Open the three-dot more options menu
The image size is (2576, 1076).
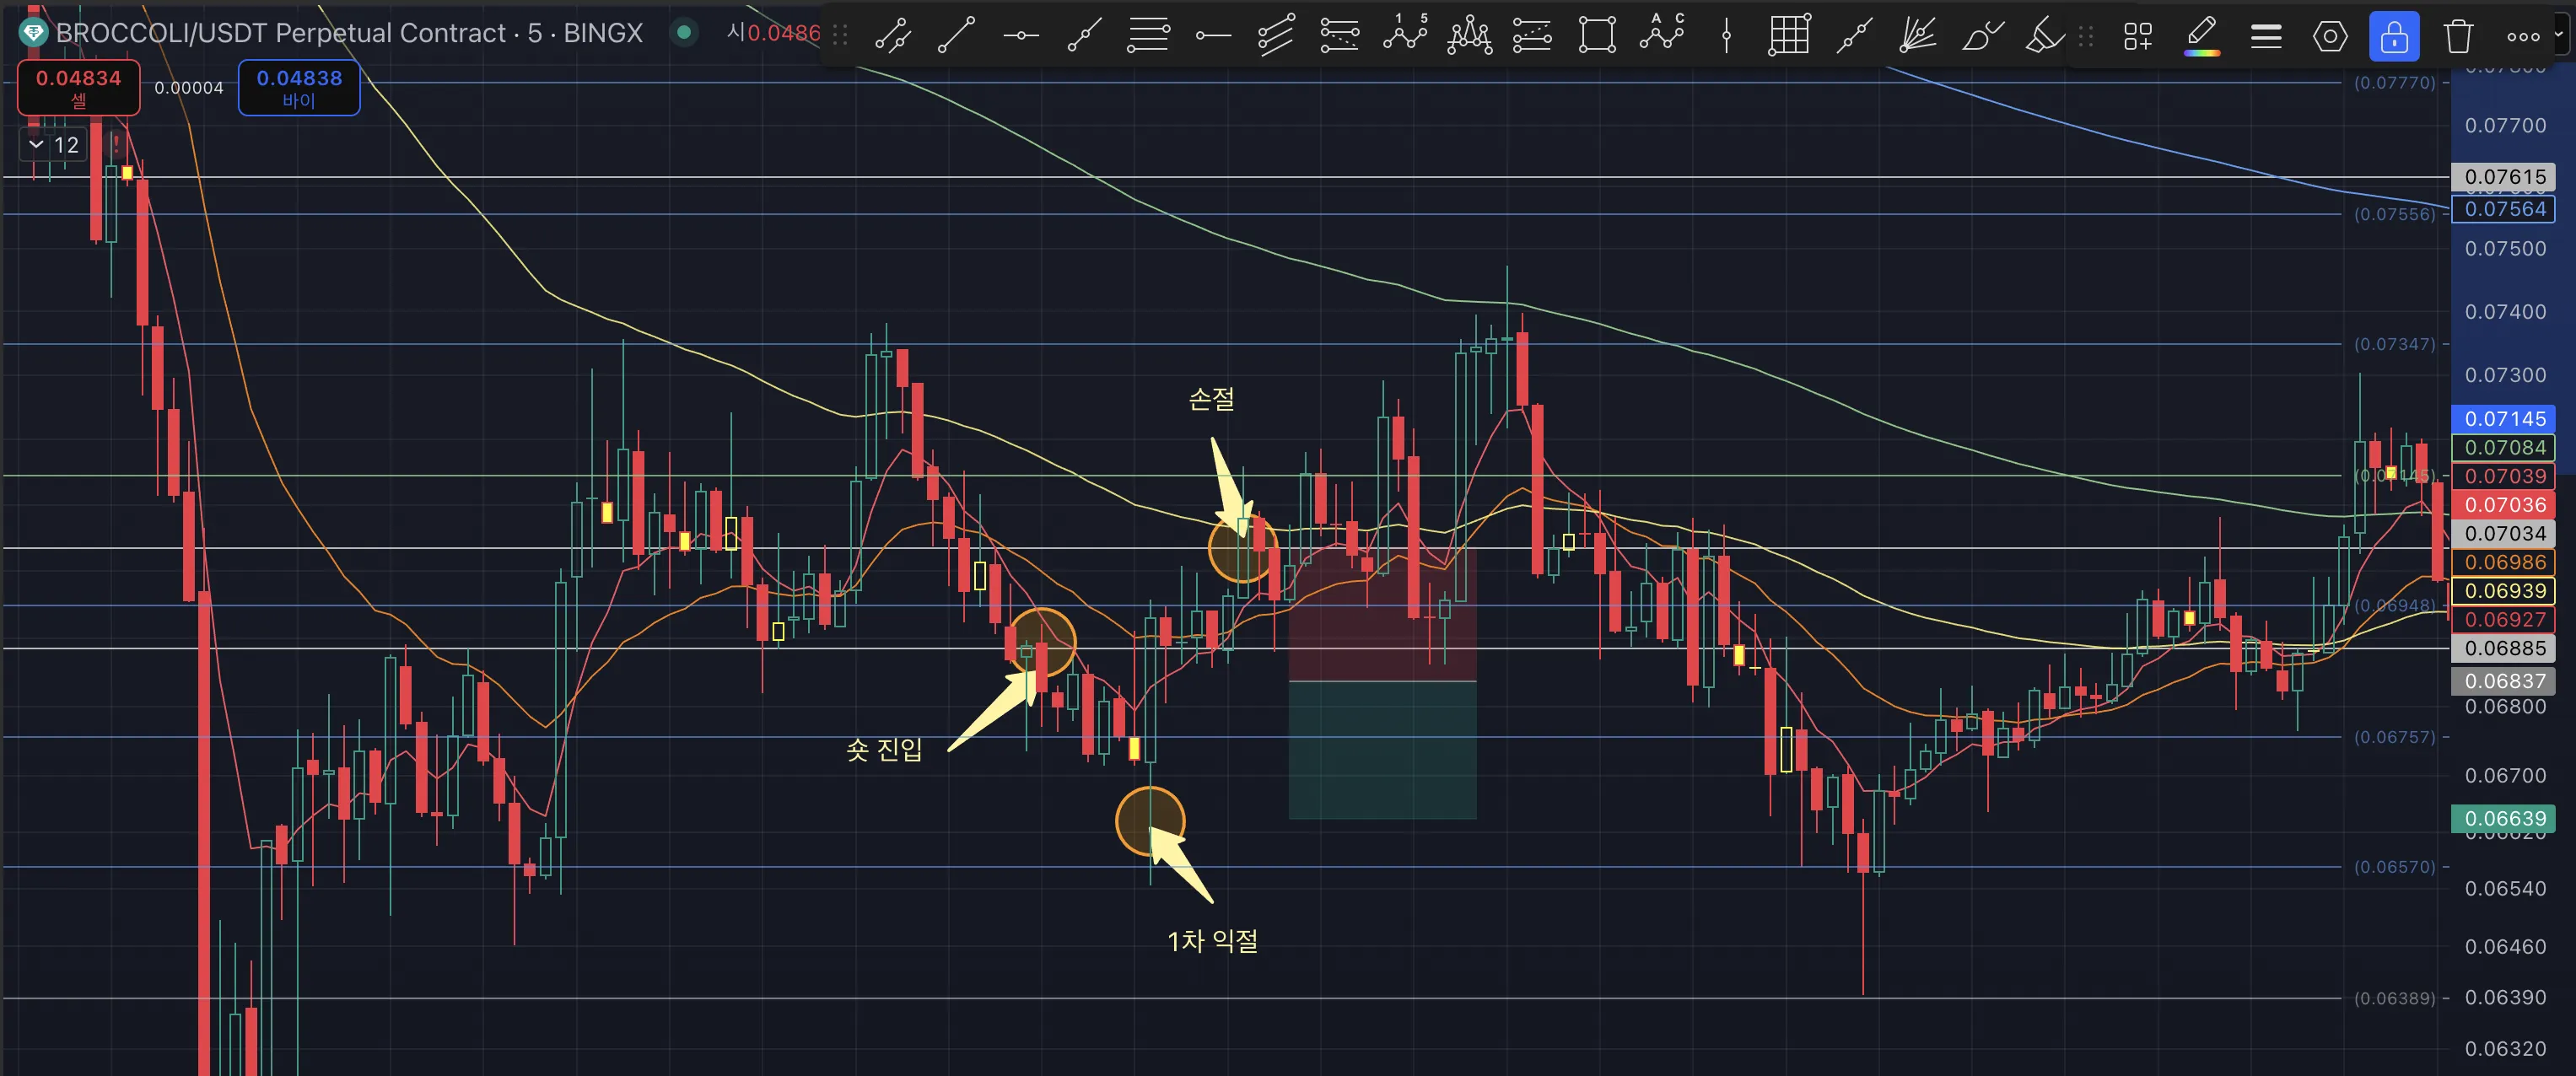2523,37
